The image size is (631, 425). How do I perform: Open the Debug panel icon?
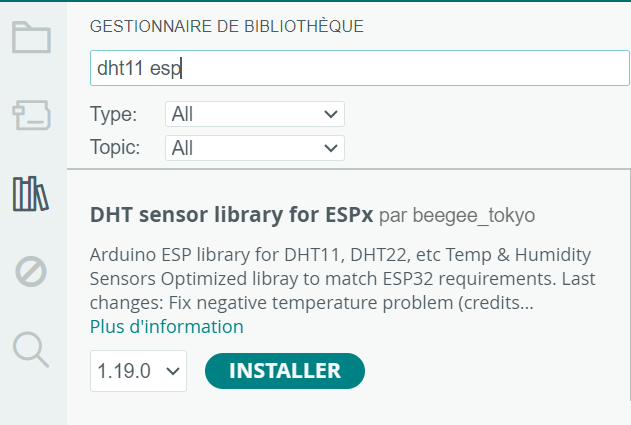pyautogui.click(x=31, y=271)
